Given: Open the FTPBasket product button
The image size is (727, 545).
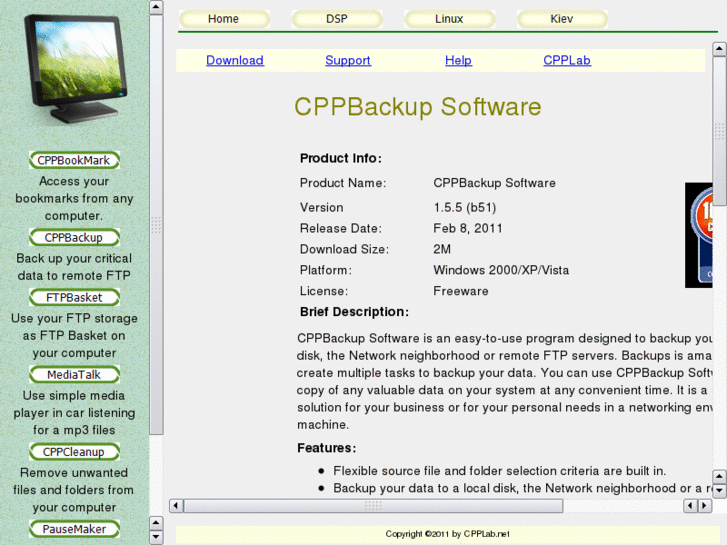Looking at the screenshot, I should pyautogui.click(x=74, y=297).
